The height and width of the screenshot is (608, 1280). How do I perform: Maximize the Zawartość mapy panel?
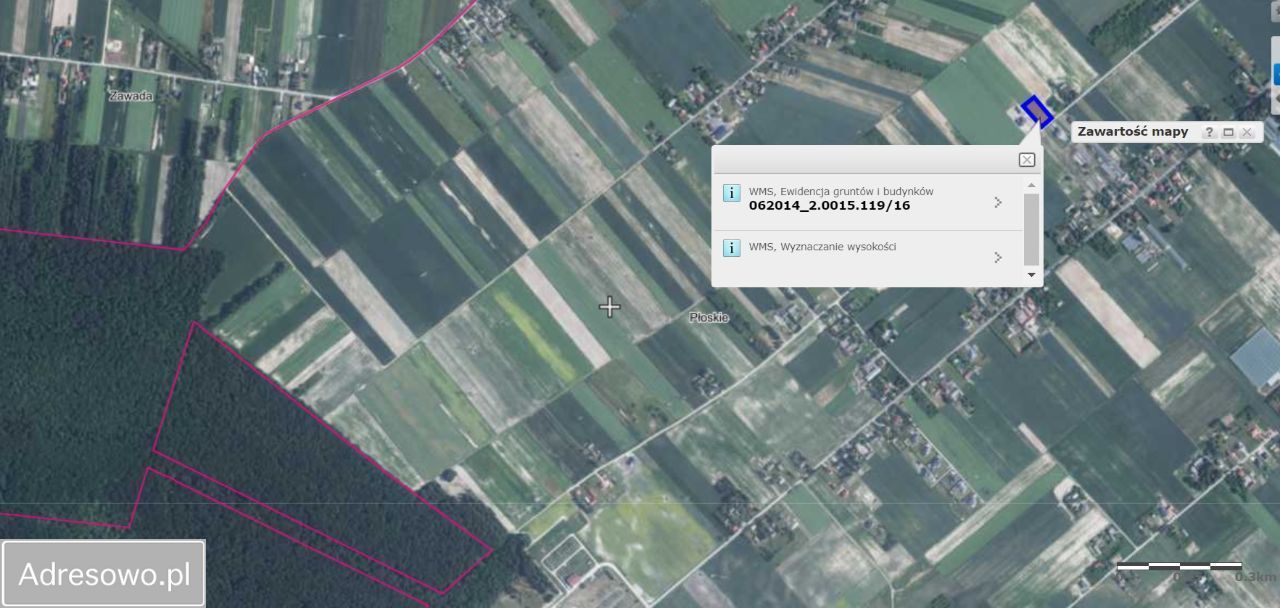pyautogui.click(x=1229, y=132)
